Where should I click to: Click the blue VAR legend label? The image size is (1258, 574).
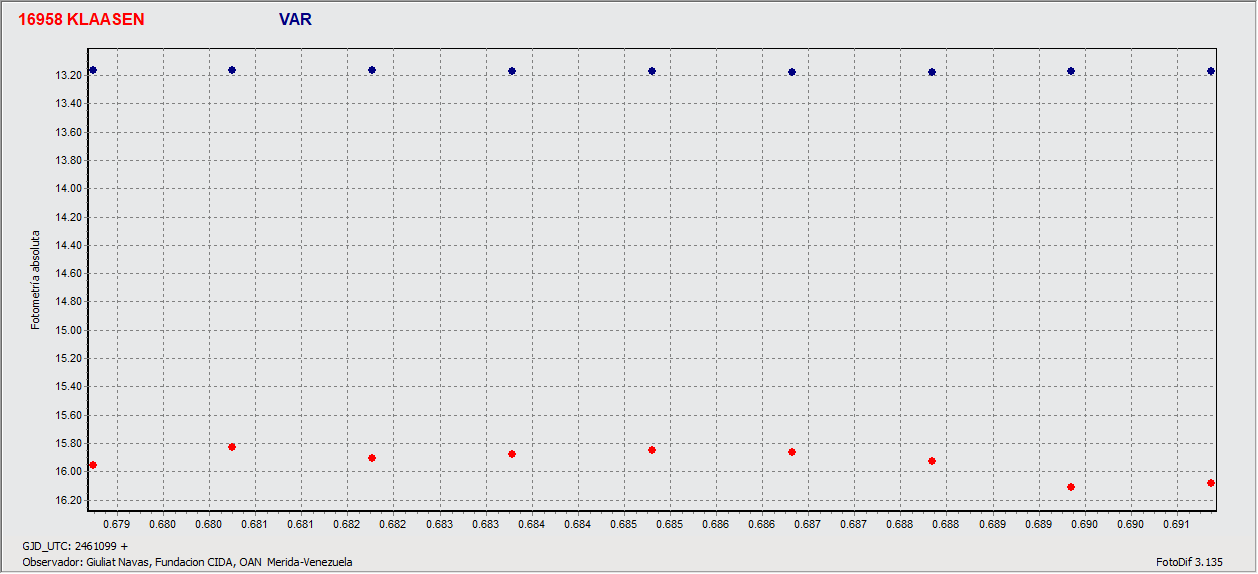click(295, 19)
